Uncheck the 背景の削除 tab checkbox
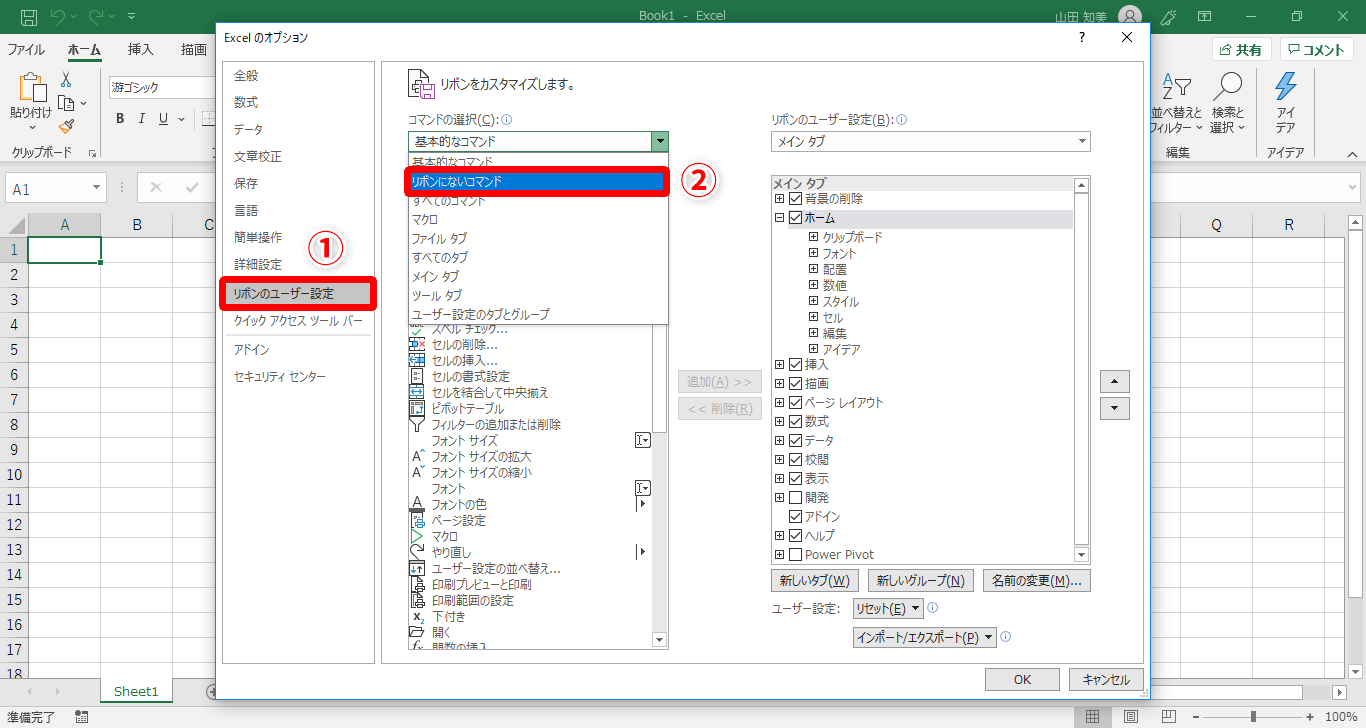This screenshot has width=1366, height=728. coord(796,199)
